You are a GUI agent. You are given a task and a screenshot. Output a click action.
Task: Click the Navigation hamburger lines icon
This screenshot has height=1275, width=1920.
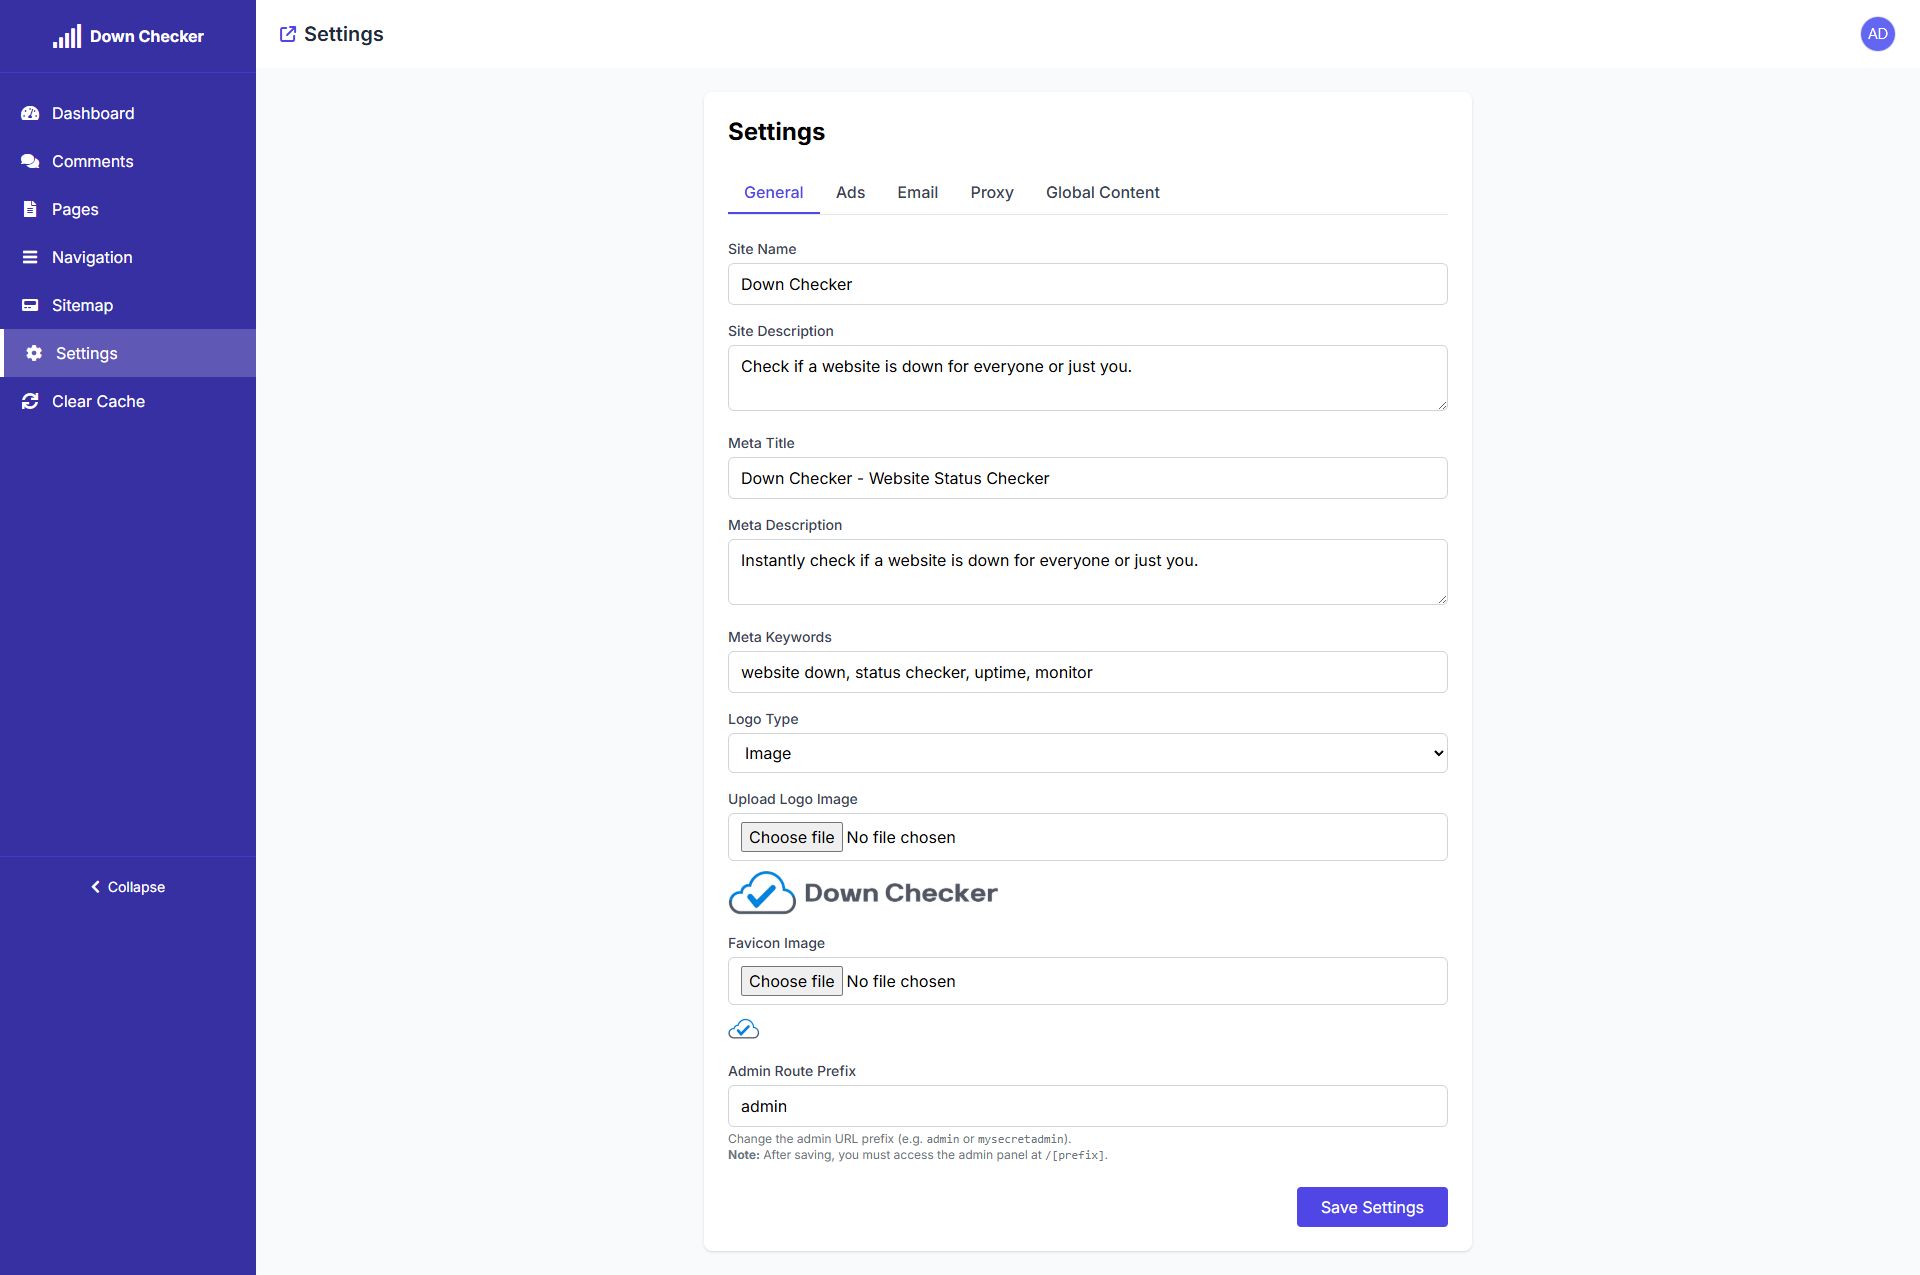click(x=30, y=257)
